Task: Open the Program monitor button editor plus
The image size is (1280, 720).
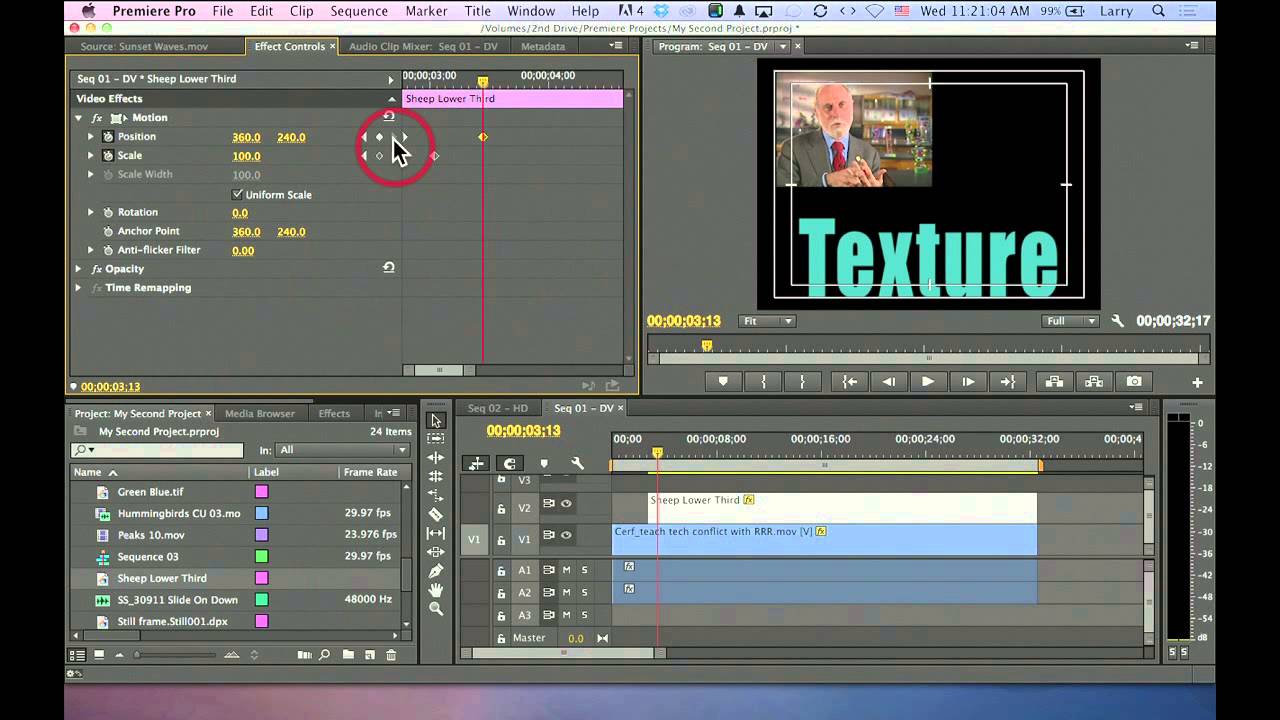Action: click(1197, 383)
